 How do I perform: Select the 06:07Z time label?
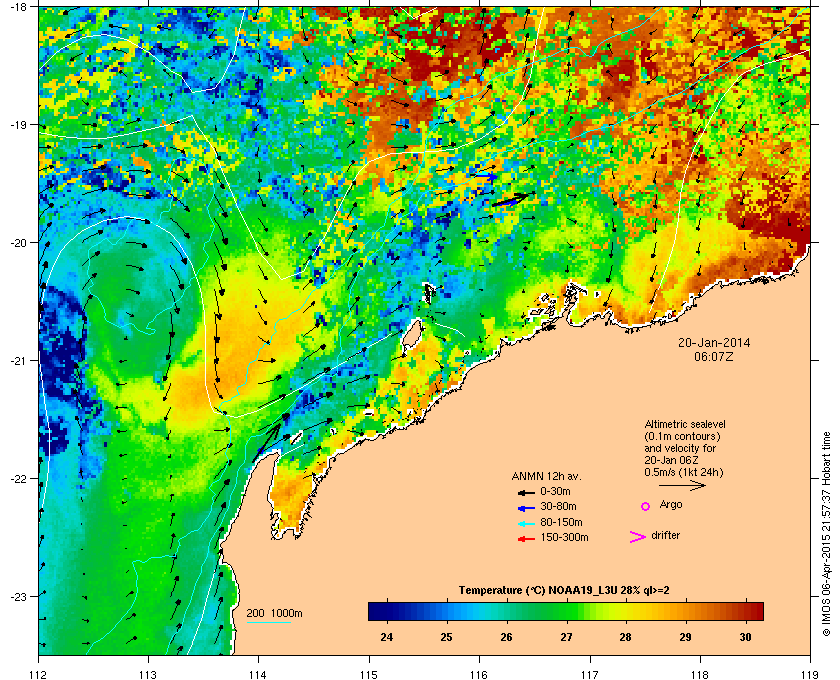pyautogui.click(x=714, y=356)
